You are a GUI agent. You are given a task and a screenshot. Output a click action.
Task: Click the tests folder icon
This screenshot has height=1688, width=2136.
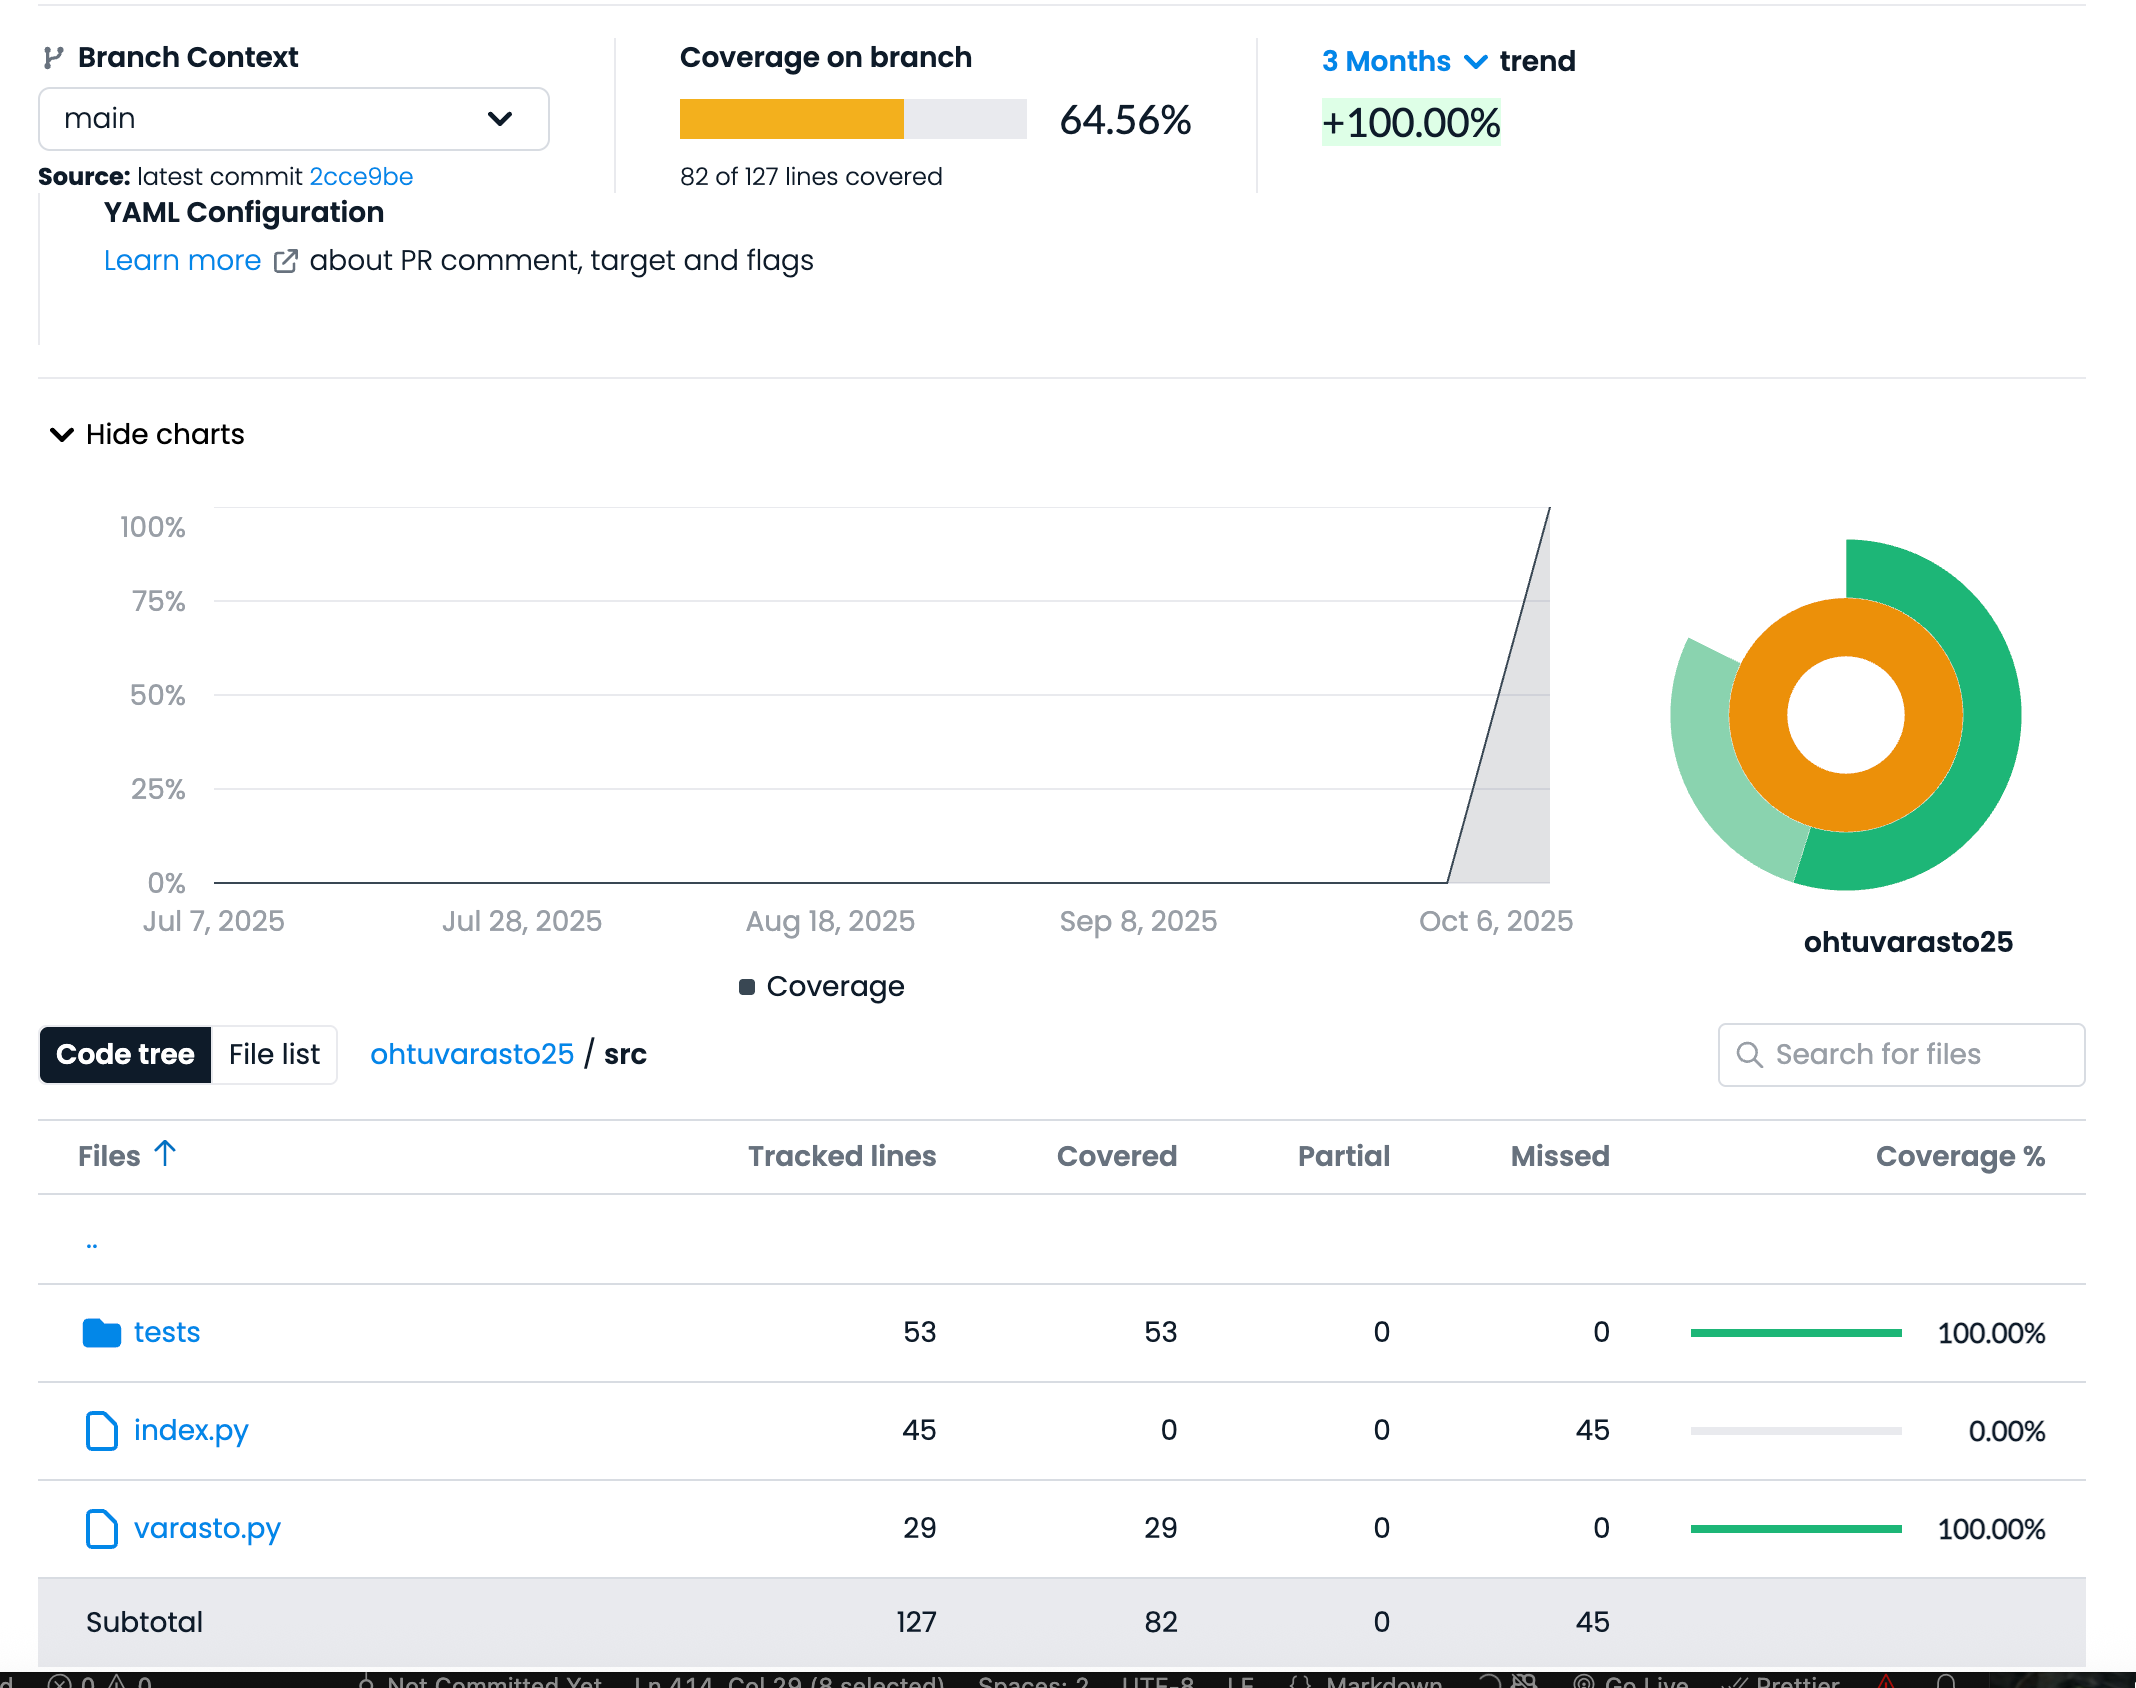click(x=101, y=1333)
